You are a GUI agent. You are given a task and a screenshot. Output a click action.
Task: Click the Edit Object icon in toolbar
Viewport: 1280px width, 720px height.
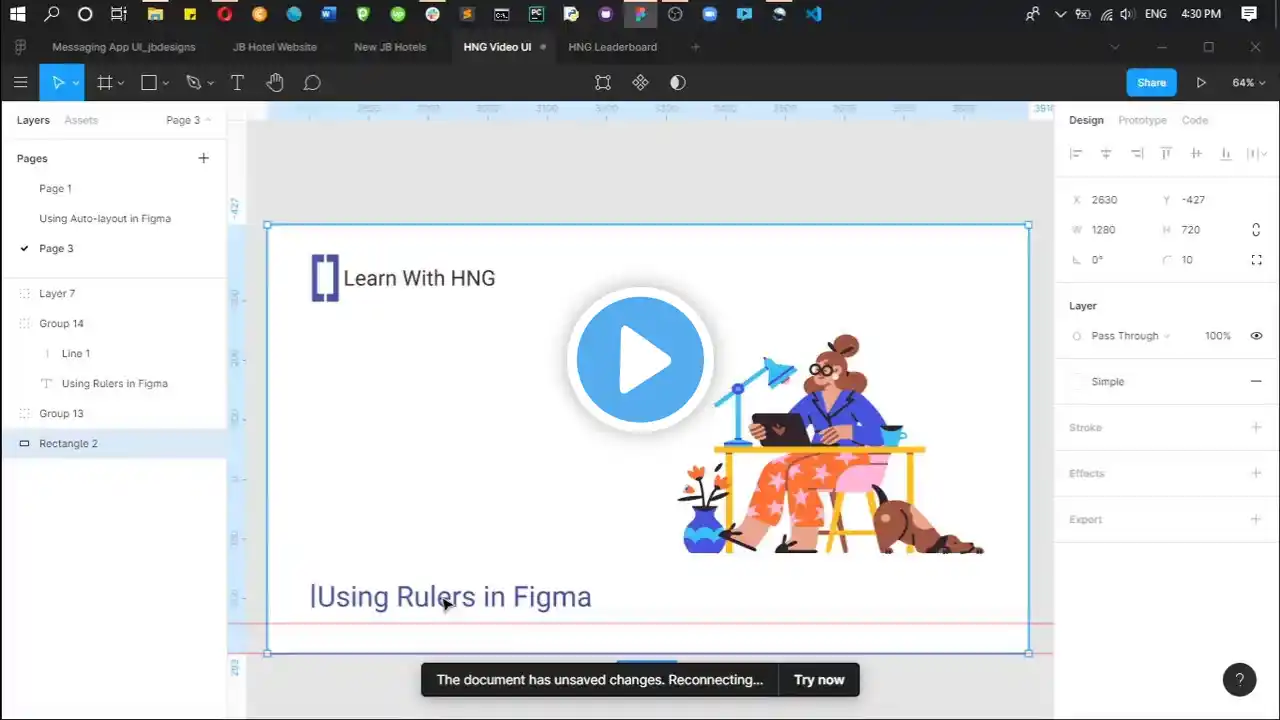click(603, 83)
